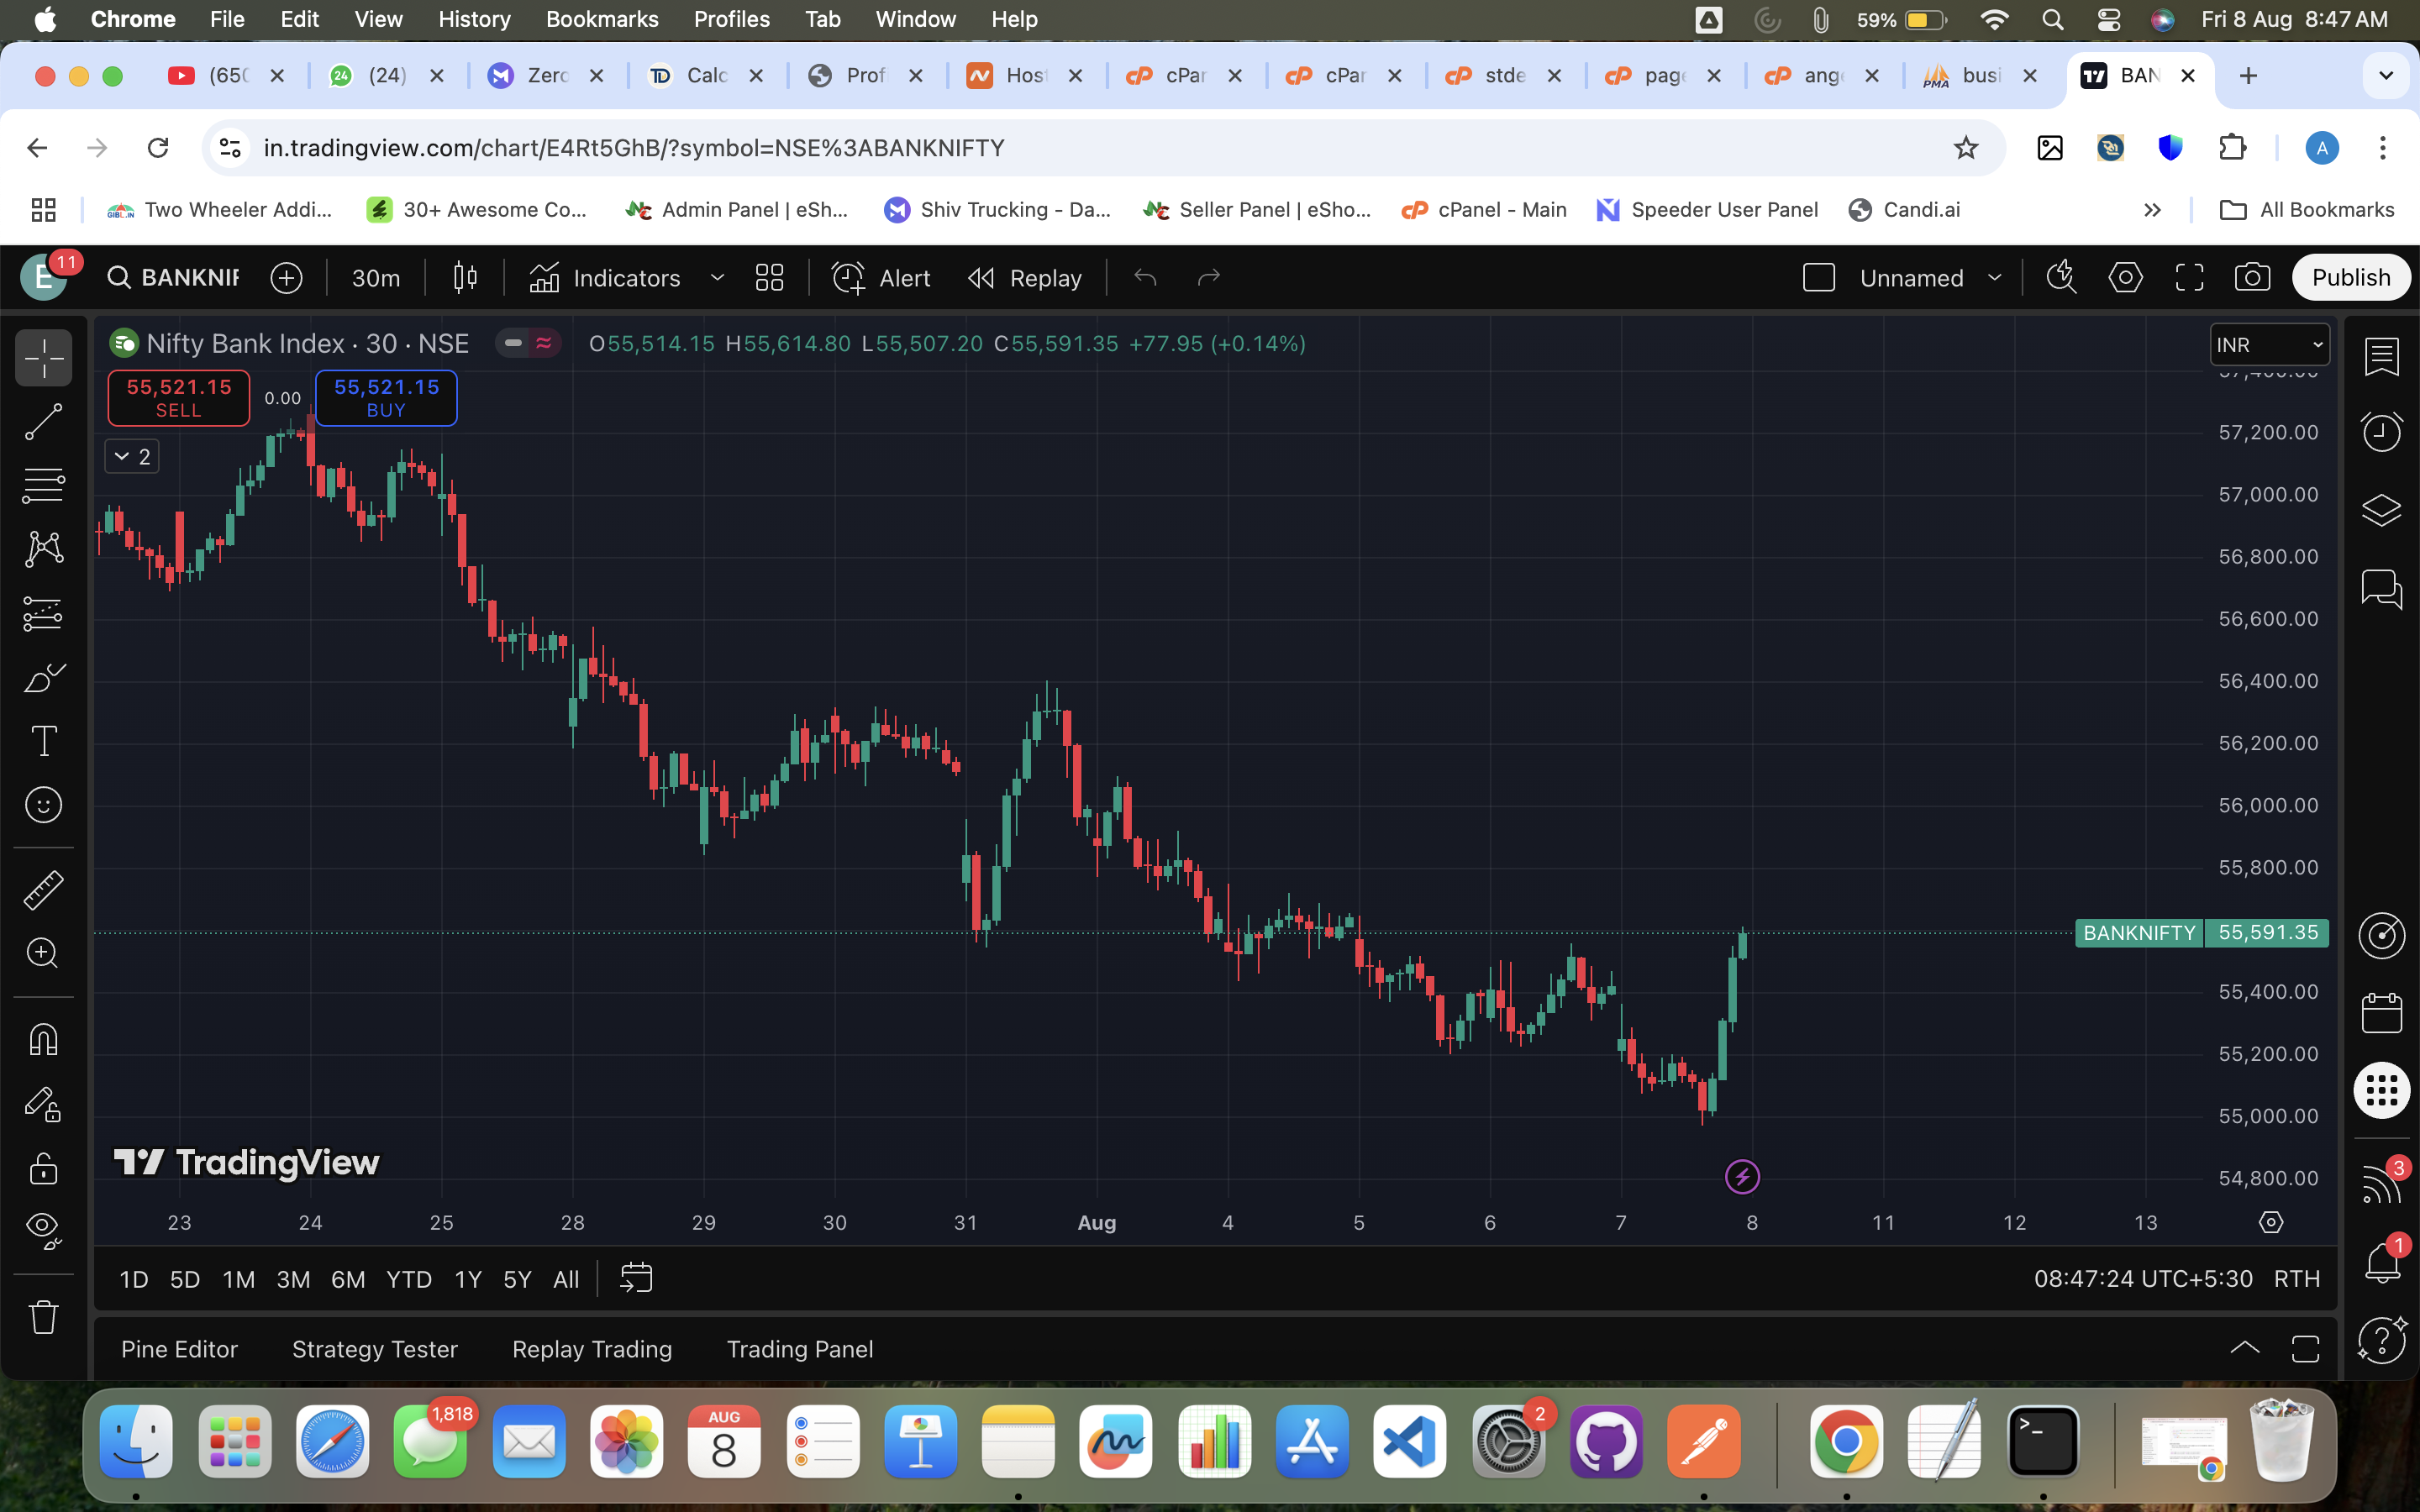Click the Publish button

[2350, 278]
